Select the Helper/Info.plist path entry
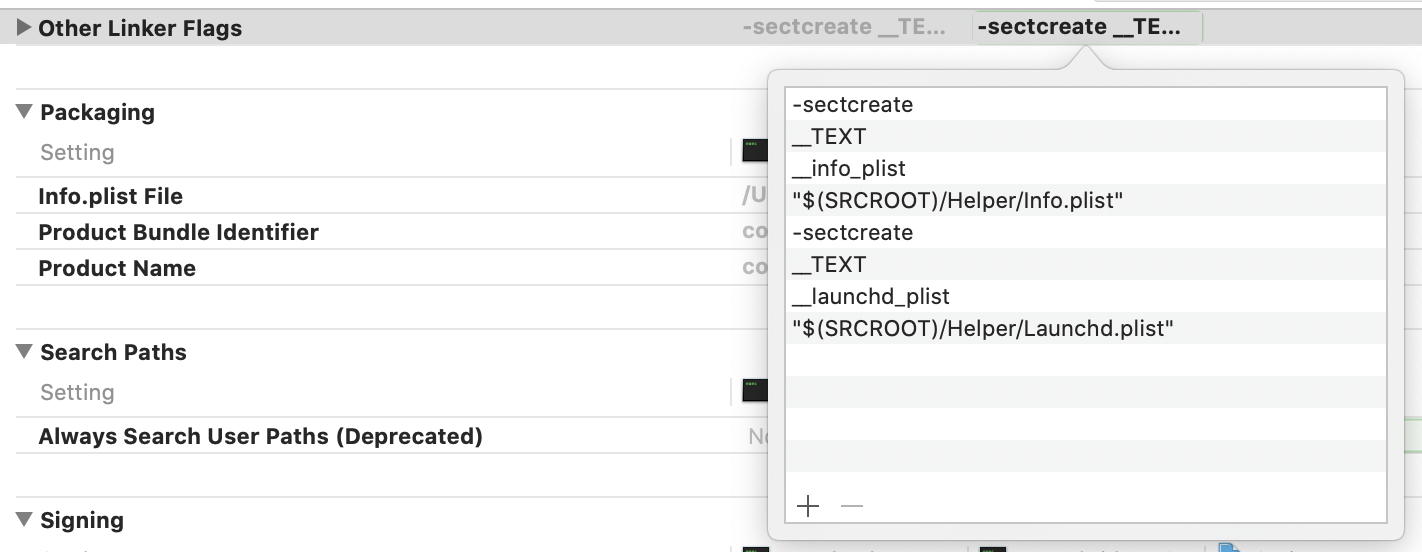The image size is (1422, 552). 958,200
